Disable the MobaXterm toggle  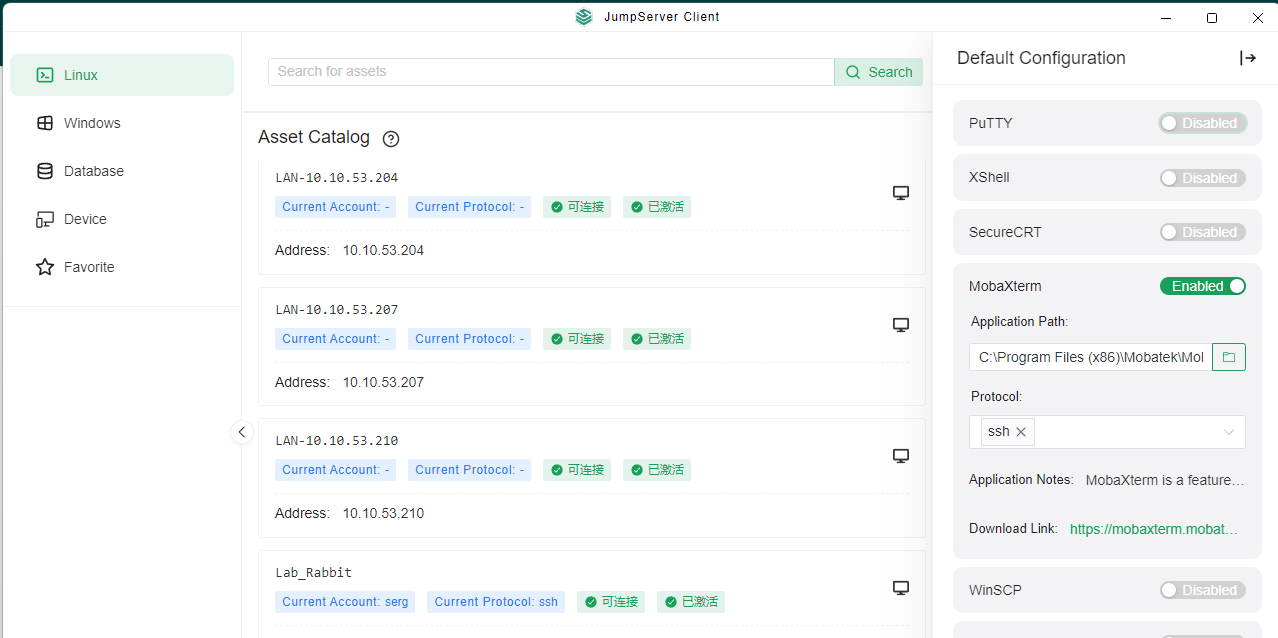coord(1203,286)
